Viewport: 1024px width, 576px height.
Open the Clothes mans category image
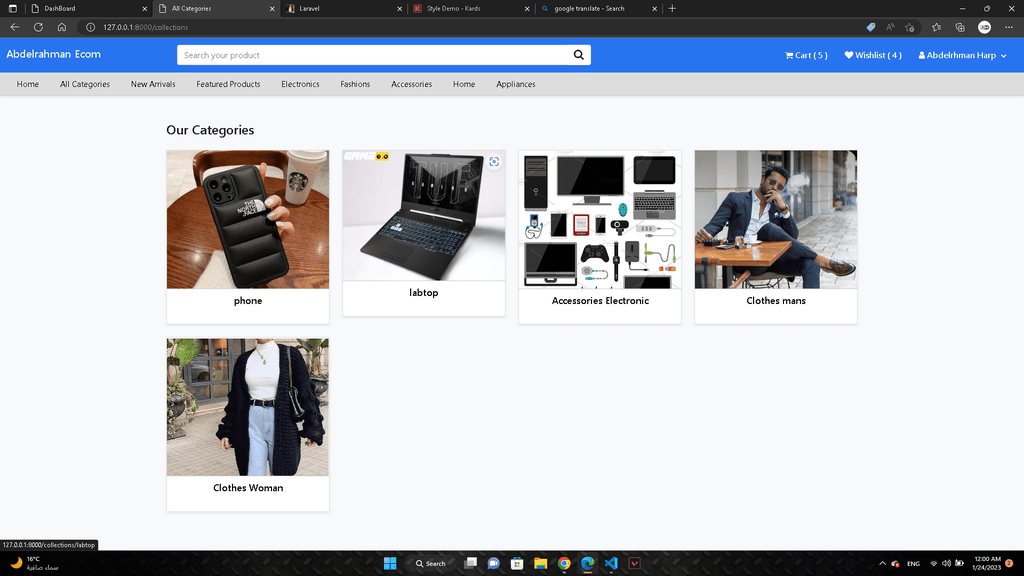(x=776, y=219)
